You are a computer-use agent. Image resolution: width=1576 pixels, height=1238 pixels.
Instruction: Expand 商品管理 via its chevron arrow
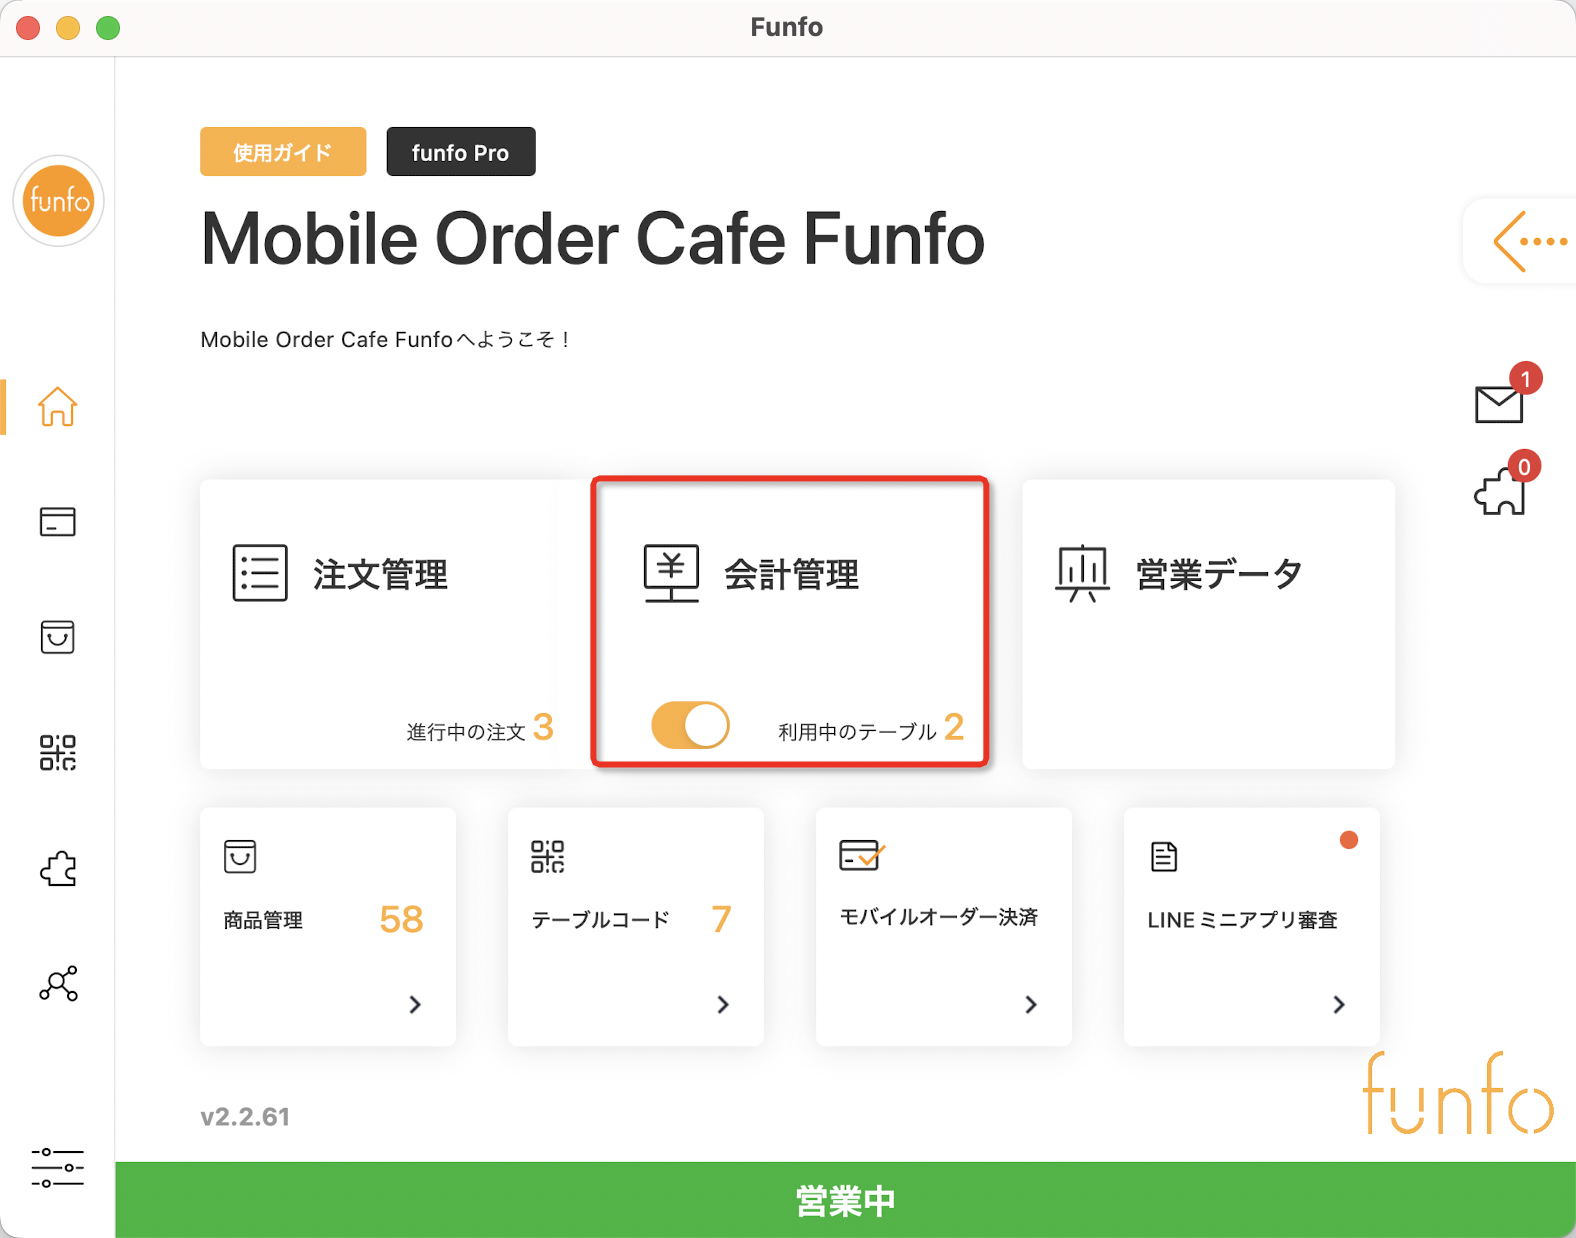[415, 1004]
